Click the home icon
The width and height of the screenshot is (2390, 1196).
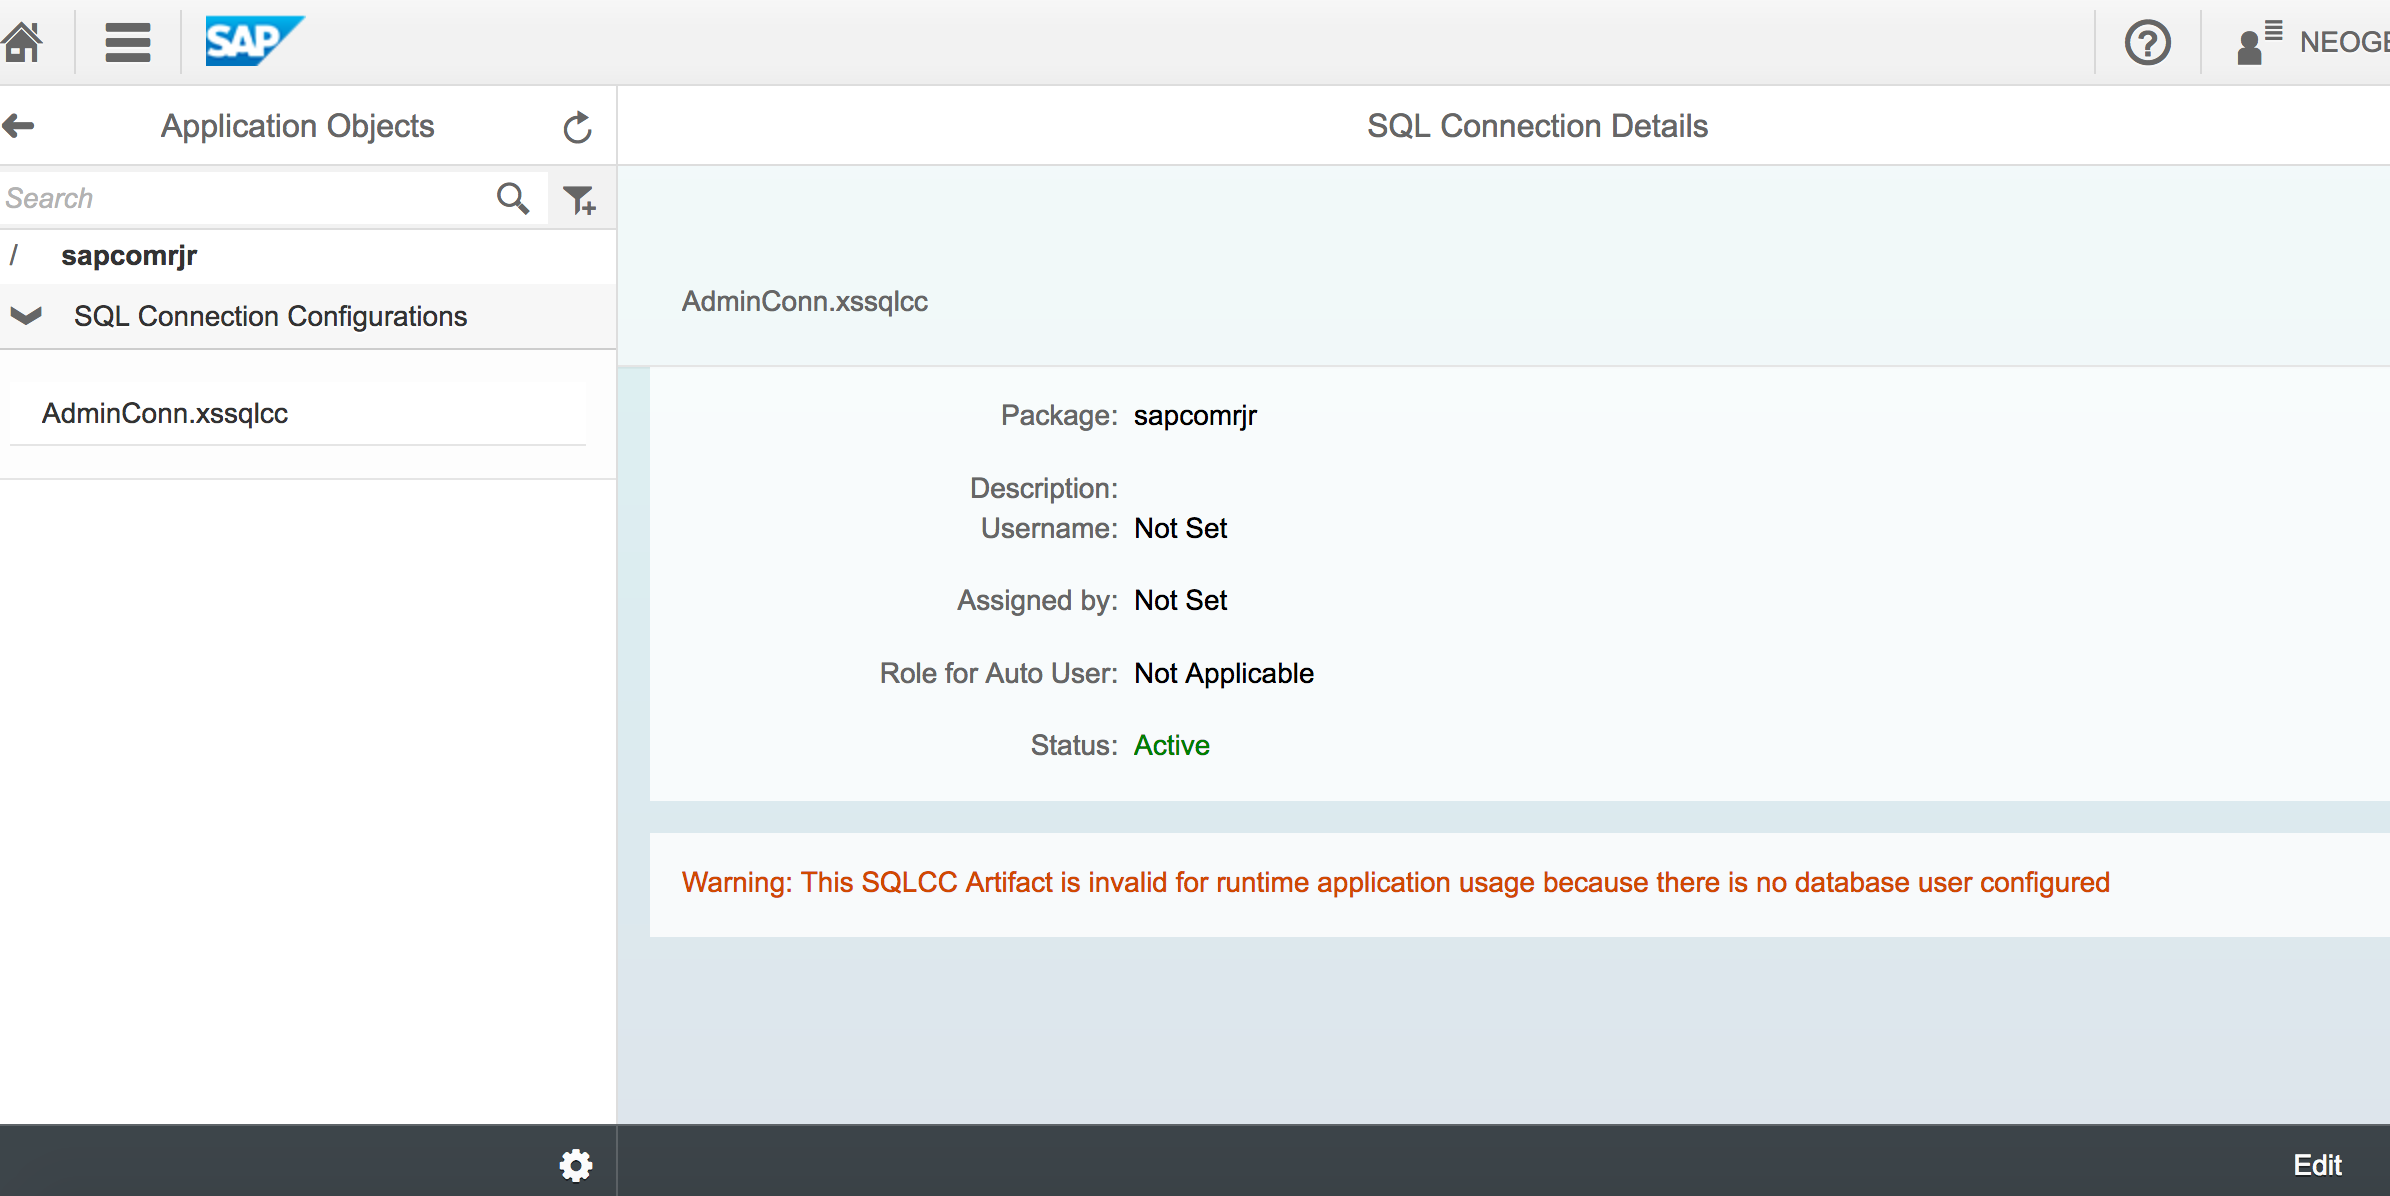pyautogui.click(x=22, y=42)
